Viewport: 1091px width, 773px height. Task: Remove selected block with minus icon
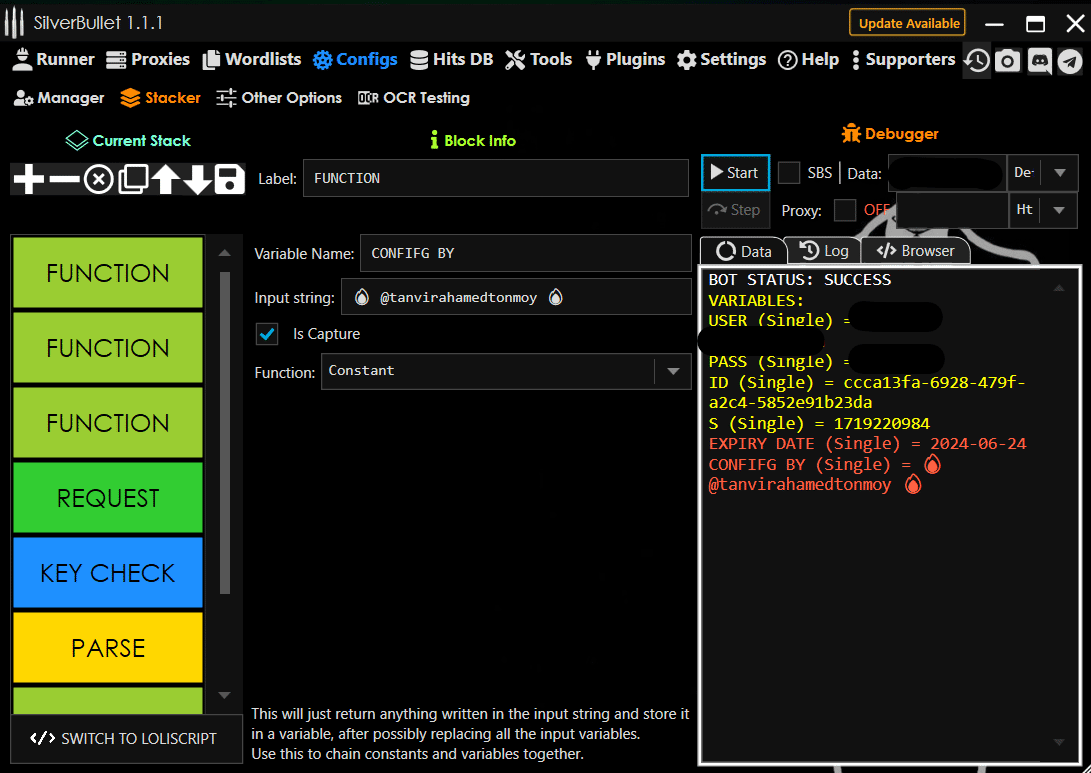(65, 180)
